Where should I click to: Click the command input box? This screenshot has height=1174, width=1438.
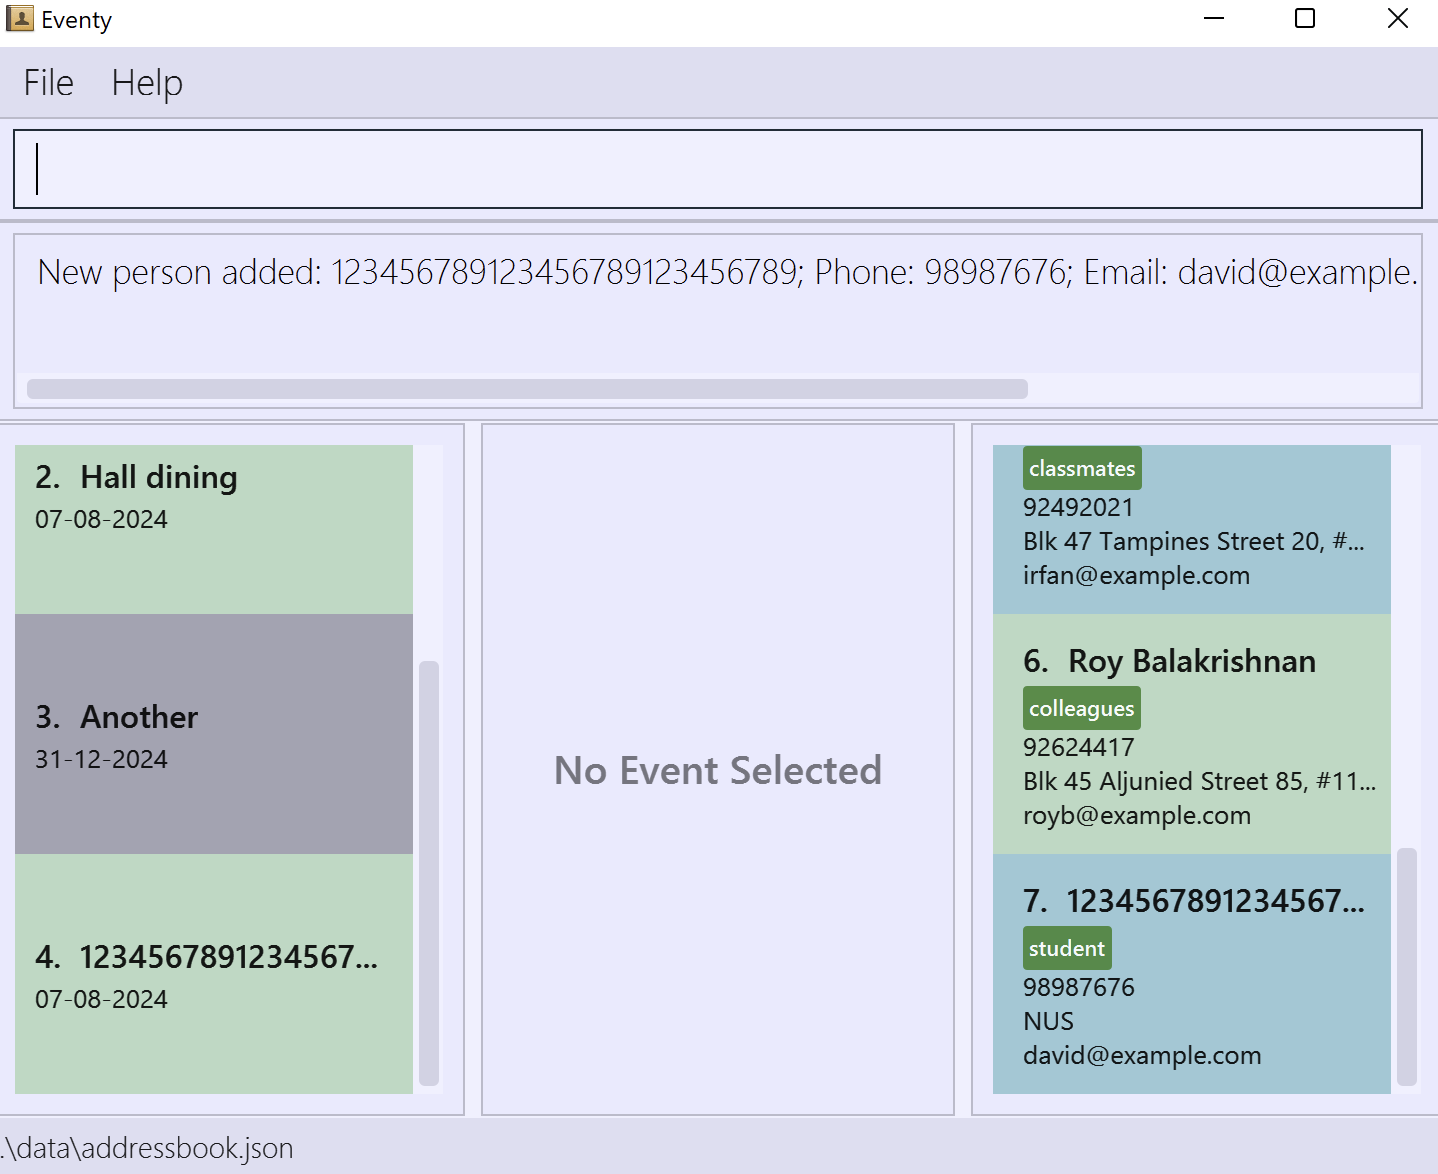(x=718, y=169)
